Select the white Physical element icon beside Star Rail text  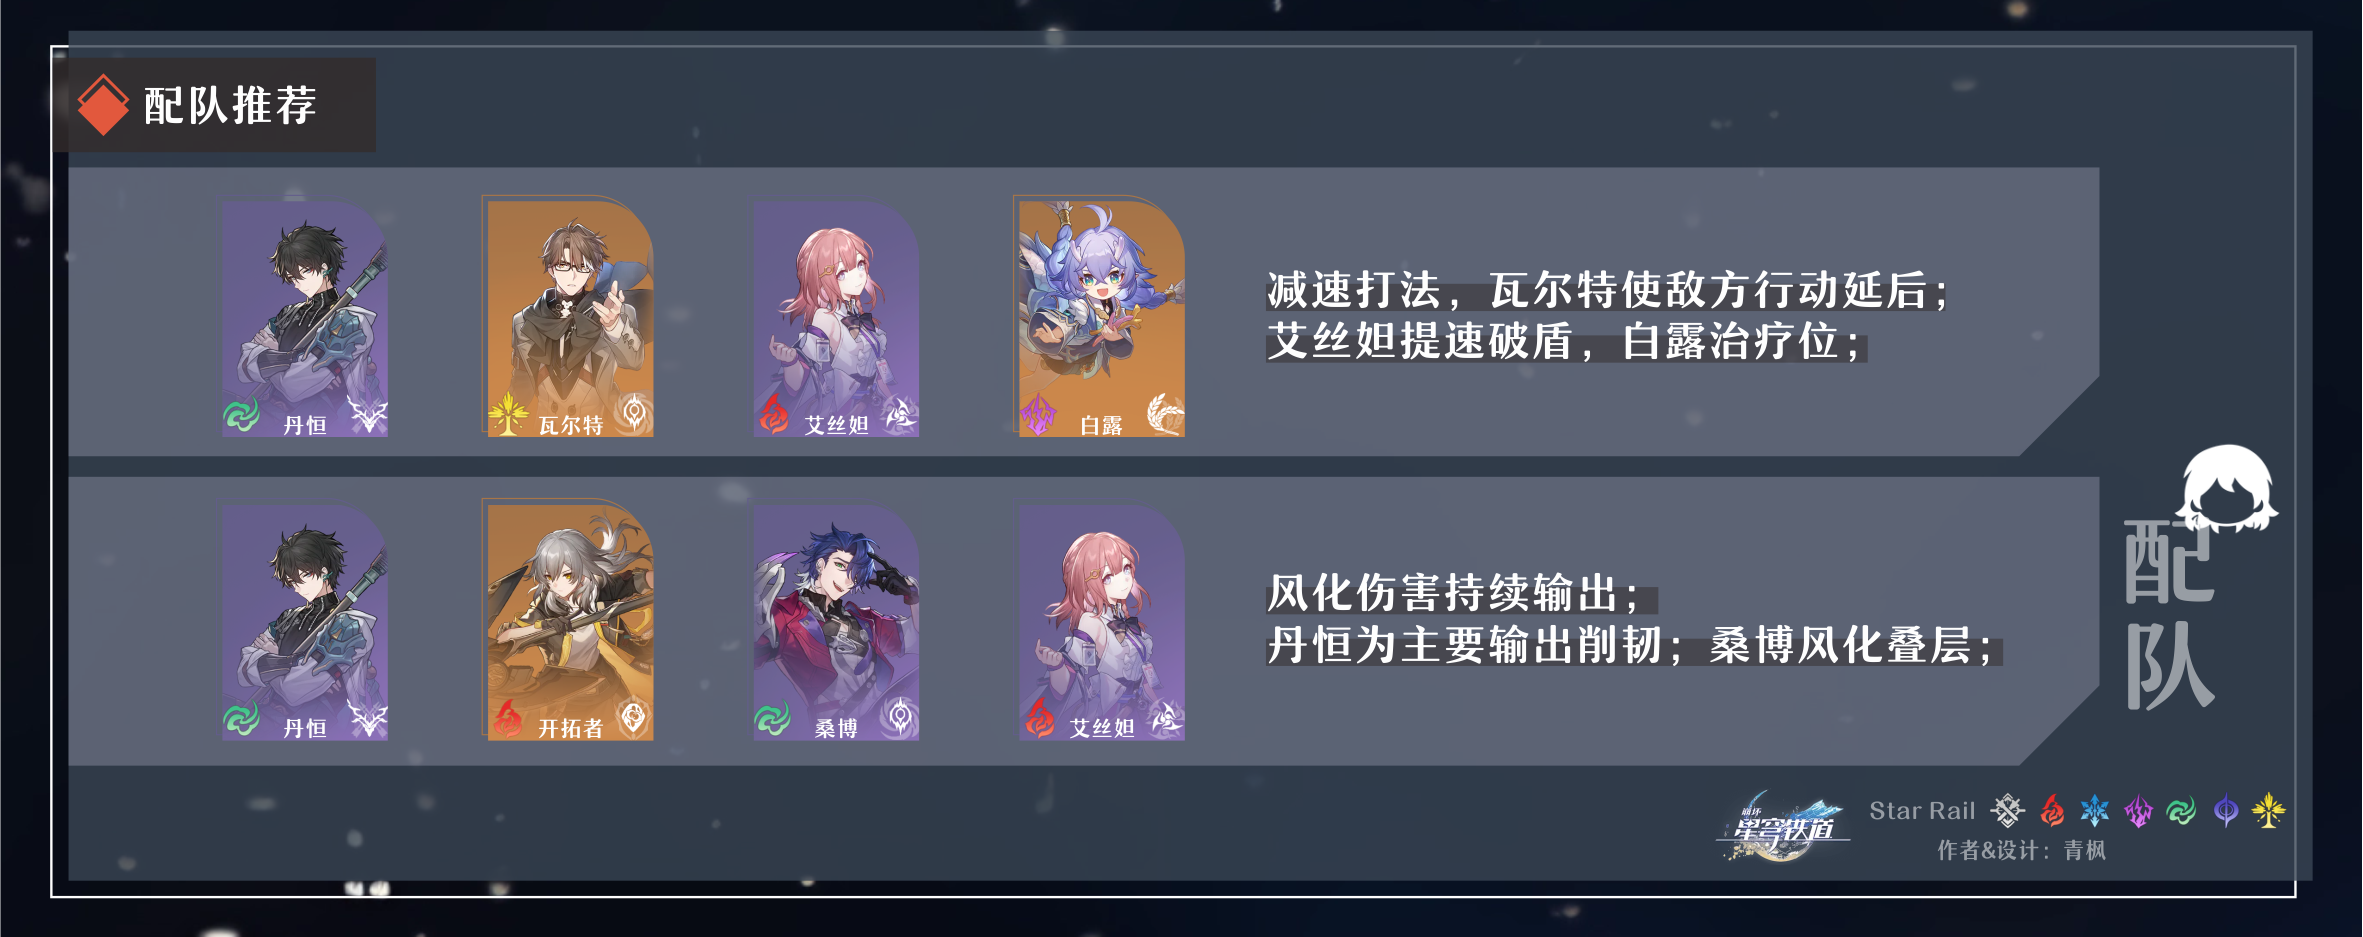2007,811
